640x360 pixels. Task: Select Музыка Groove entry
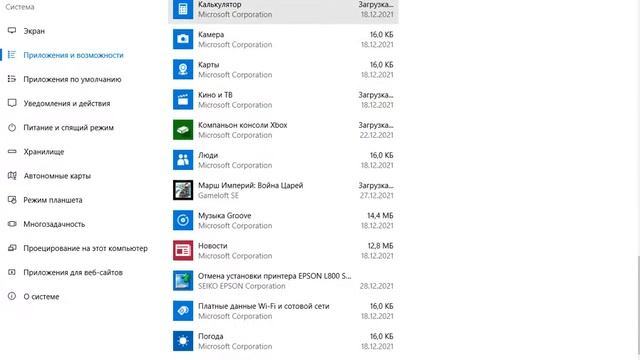point(283,220)
